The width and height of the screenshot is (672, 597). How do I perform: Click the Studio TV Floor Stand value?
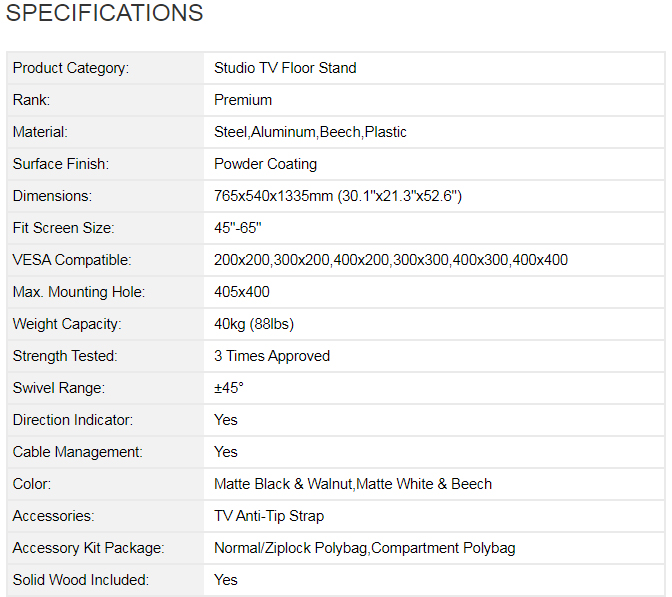(285, 68)
